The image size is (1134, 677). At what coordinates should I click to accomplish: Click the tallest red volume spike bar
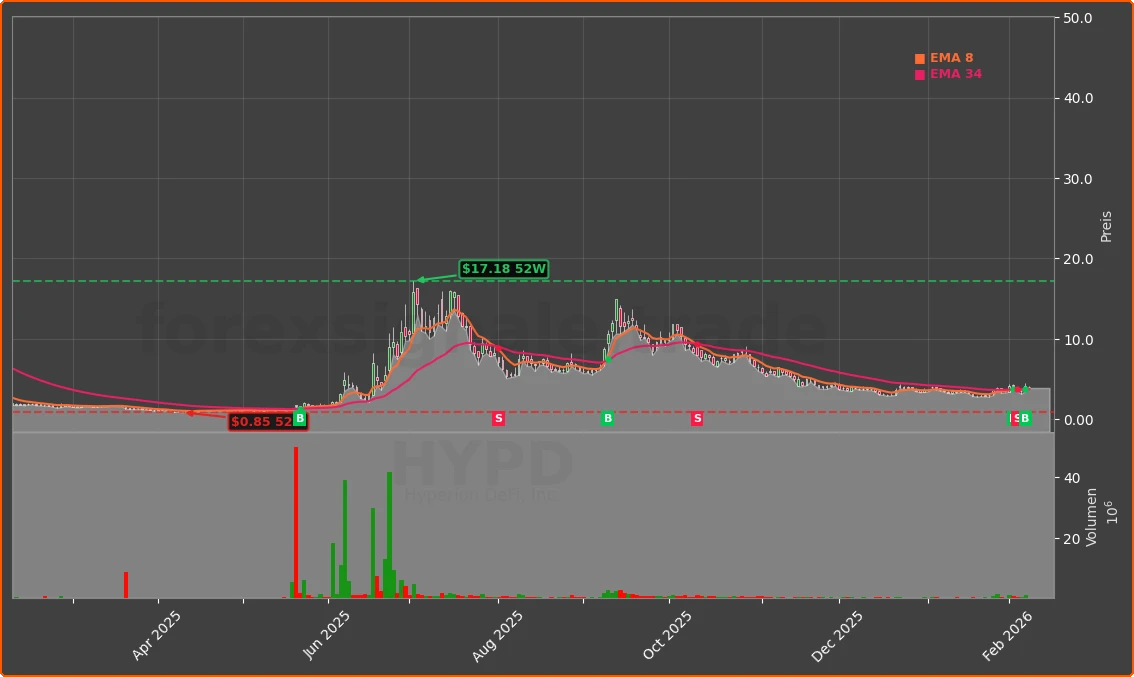(297, 520)
